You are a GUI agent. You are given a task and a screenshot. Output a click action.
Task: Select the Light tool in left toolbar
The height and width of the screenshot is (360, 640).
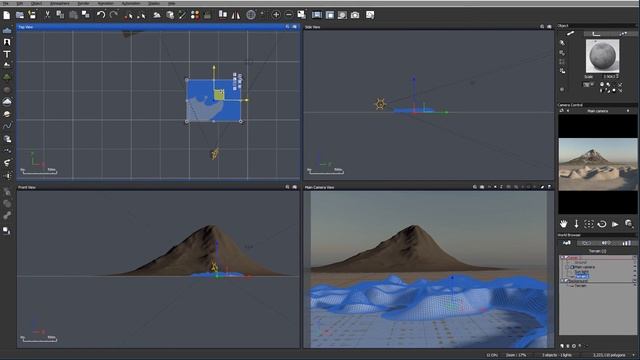(7, 176)
